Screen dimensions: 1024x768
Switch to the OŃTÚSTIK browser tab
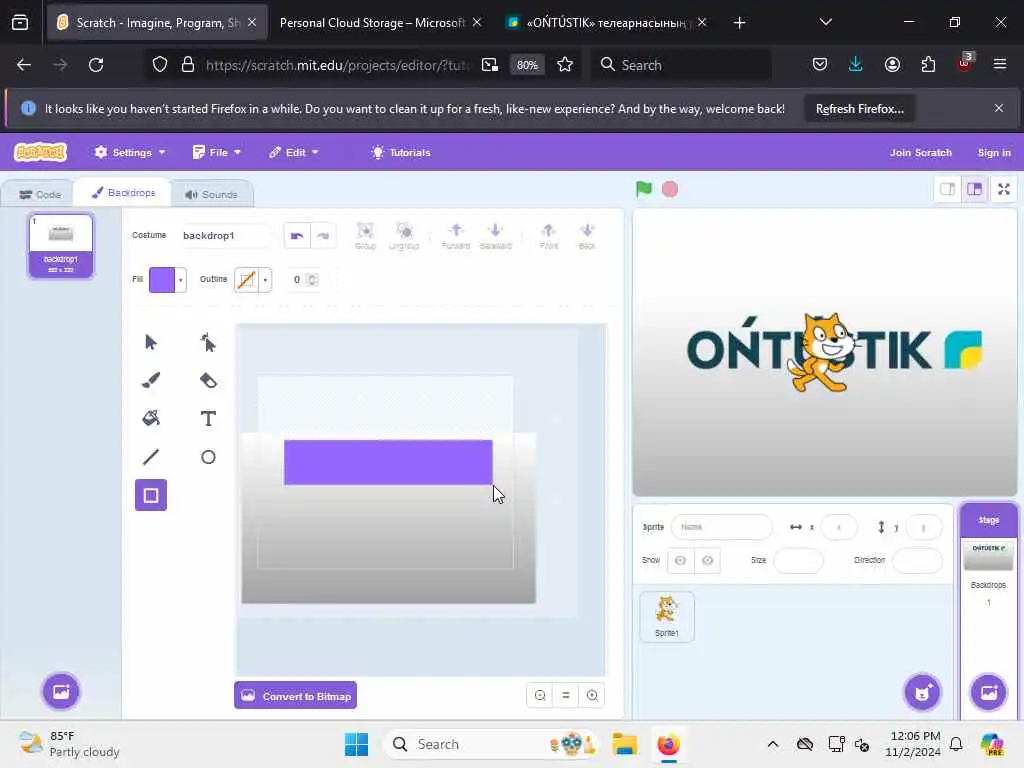(x=605, y=22)
